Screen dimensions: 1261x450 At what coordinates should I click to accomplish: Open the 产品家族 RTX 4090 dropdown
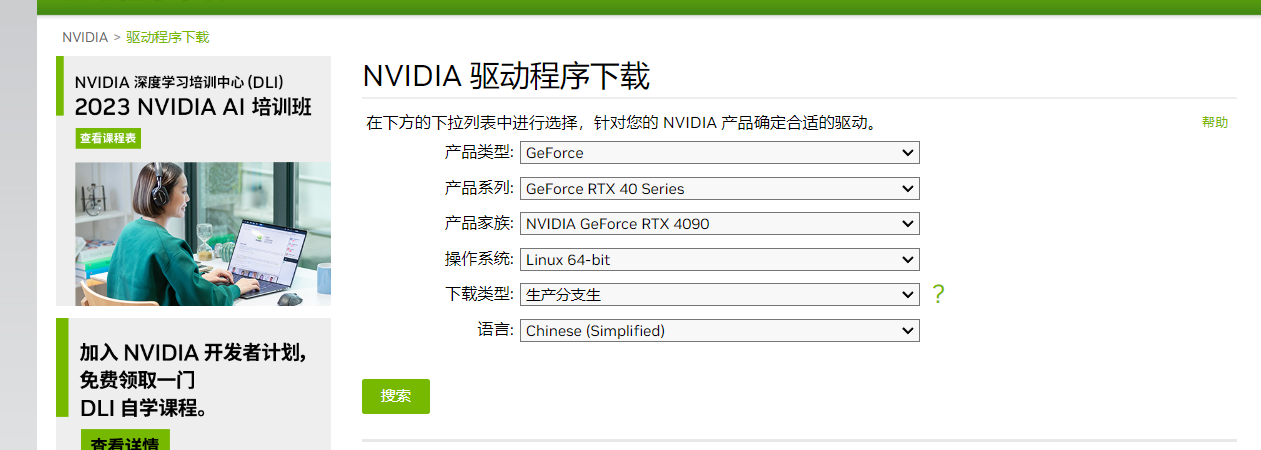click(x=718, y=224)
